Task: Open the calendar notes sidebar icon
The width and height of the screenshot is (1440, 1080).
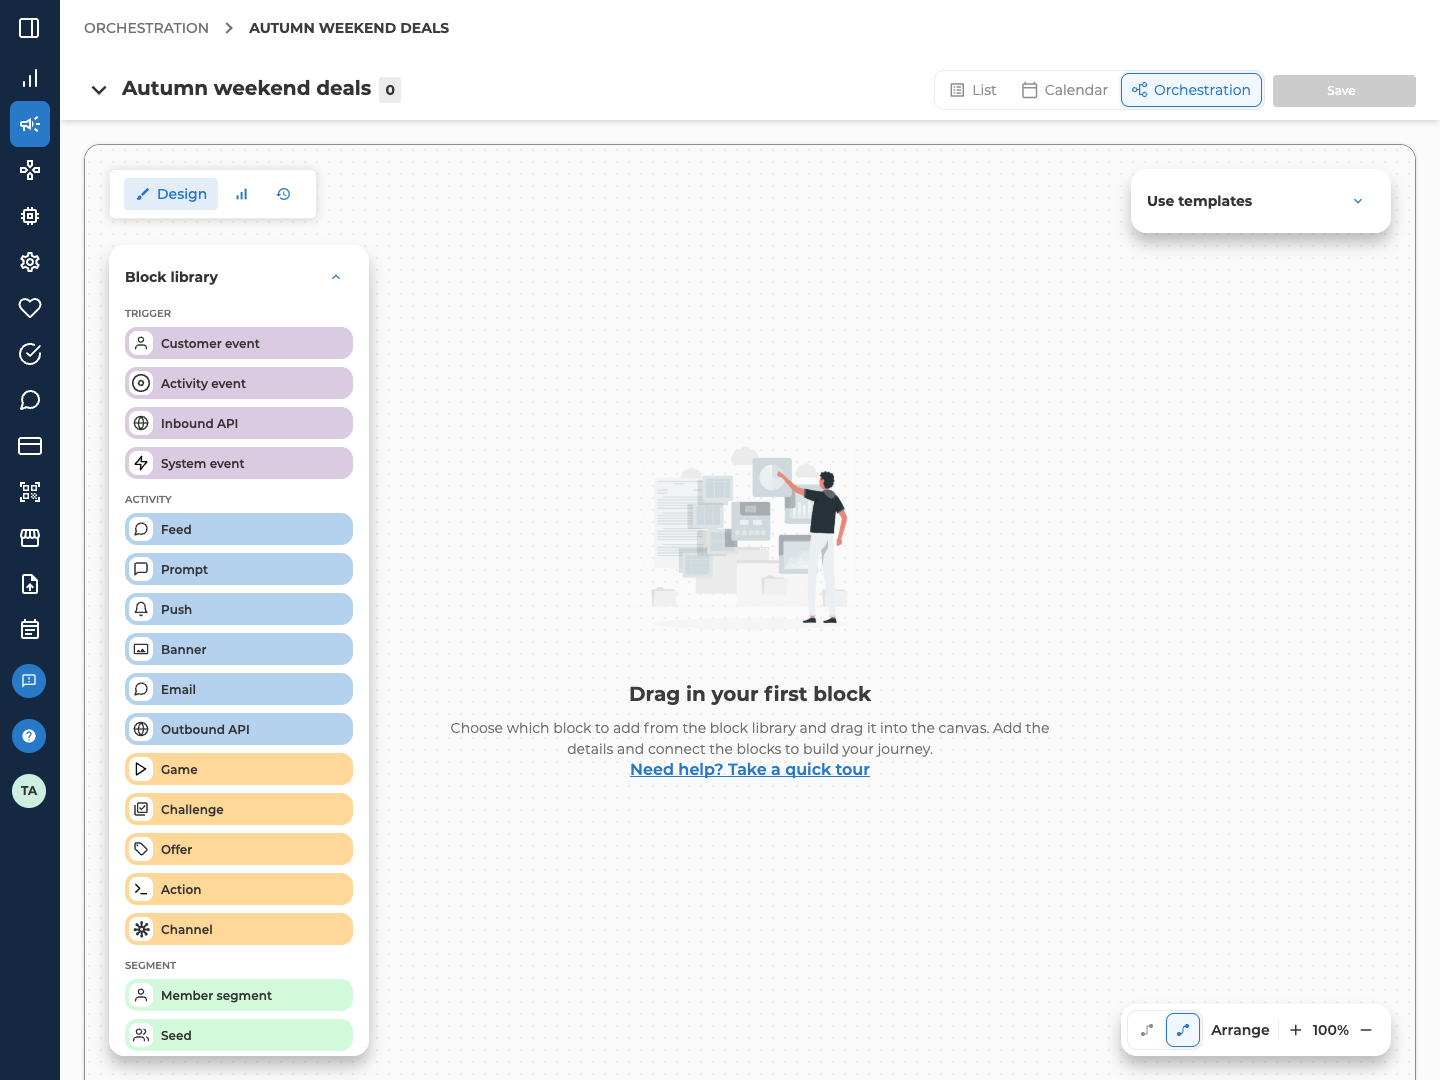Action: [30, 630]
